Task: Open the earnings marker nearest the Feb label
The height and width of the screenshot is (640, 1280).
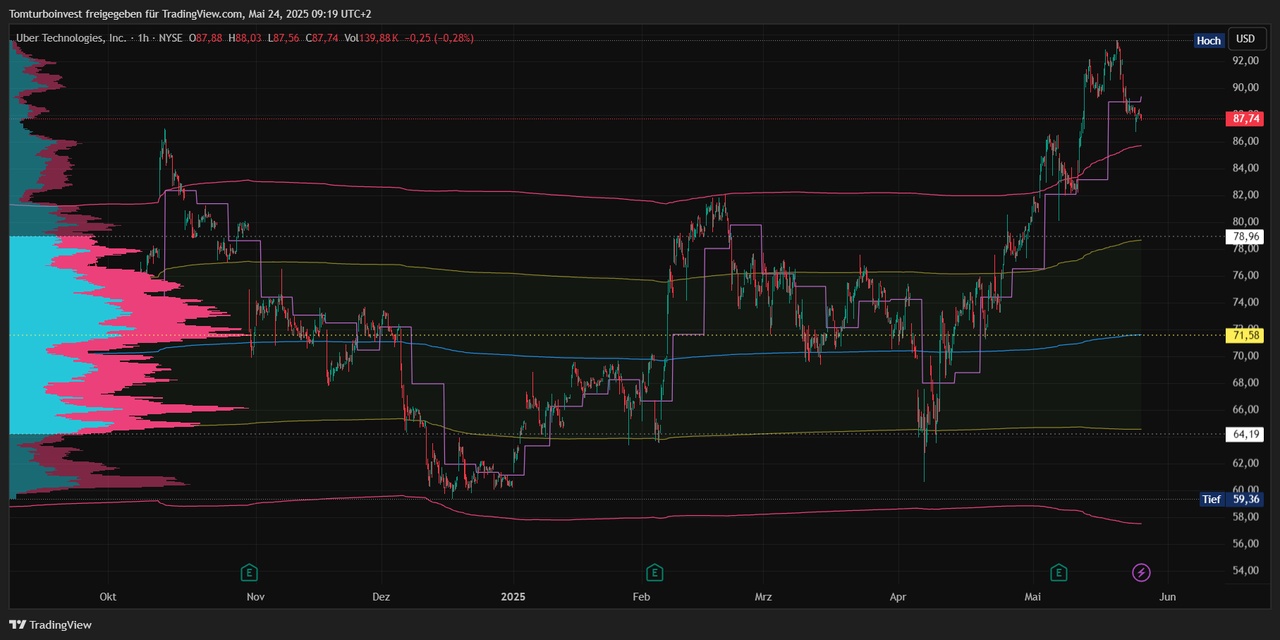Action: (654, 573)
